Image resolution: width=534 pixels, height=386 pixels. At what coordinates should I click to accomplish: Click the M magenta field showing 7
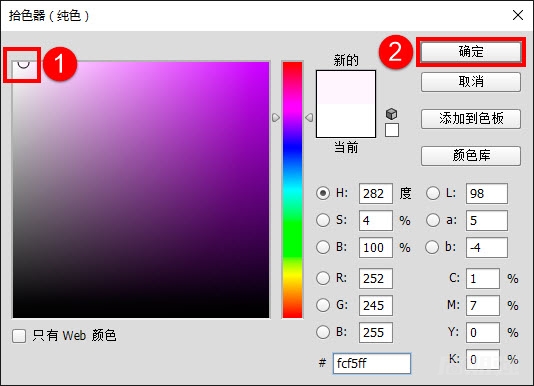pyautogui.click(x=483, y=305)
